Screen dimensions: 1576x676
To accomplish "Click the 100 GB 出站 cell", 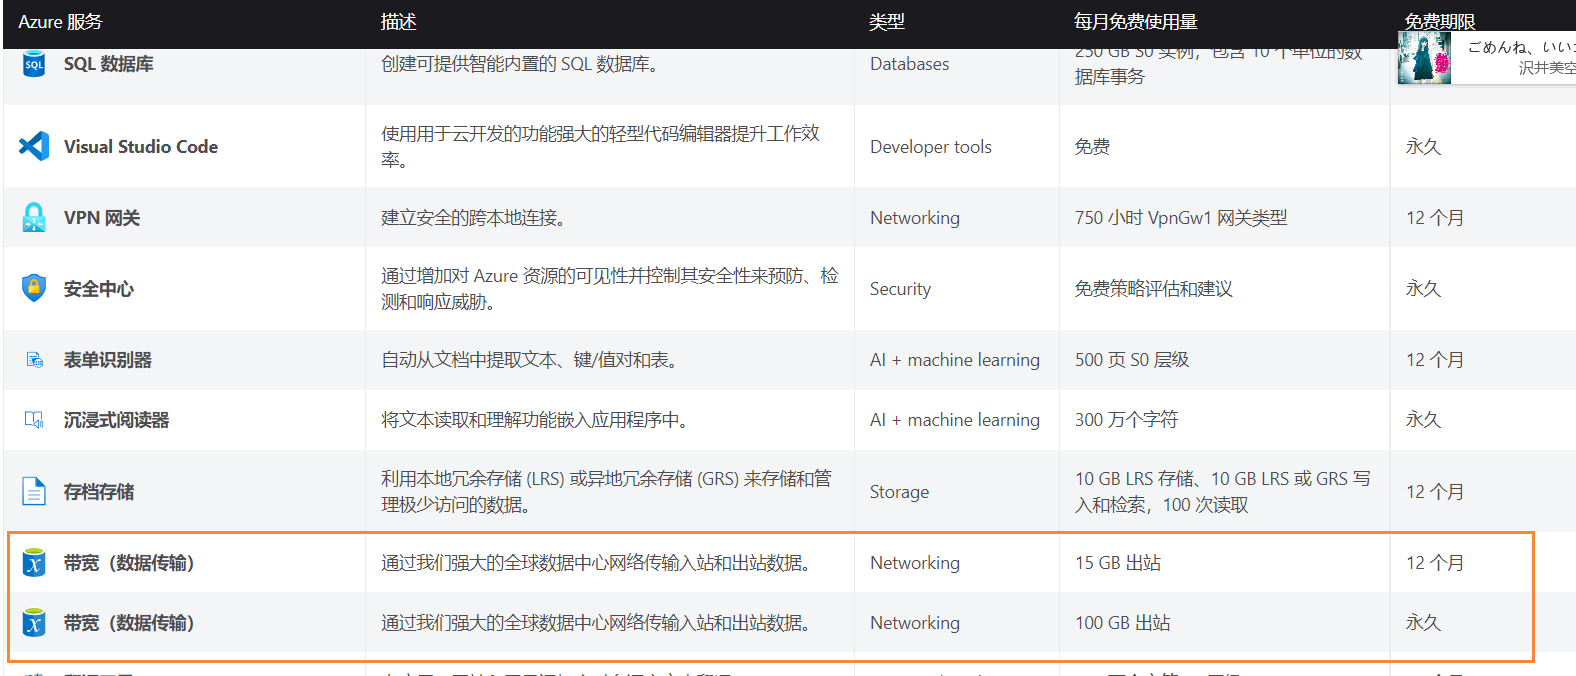I will tap(1123, 623).
